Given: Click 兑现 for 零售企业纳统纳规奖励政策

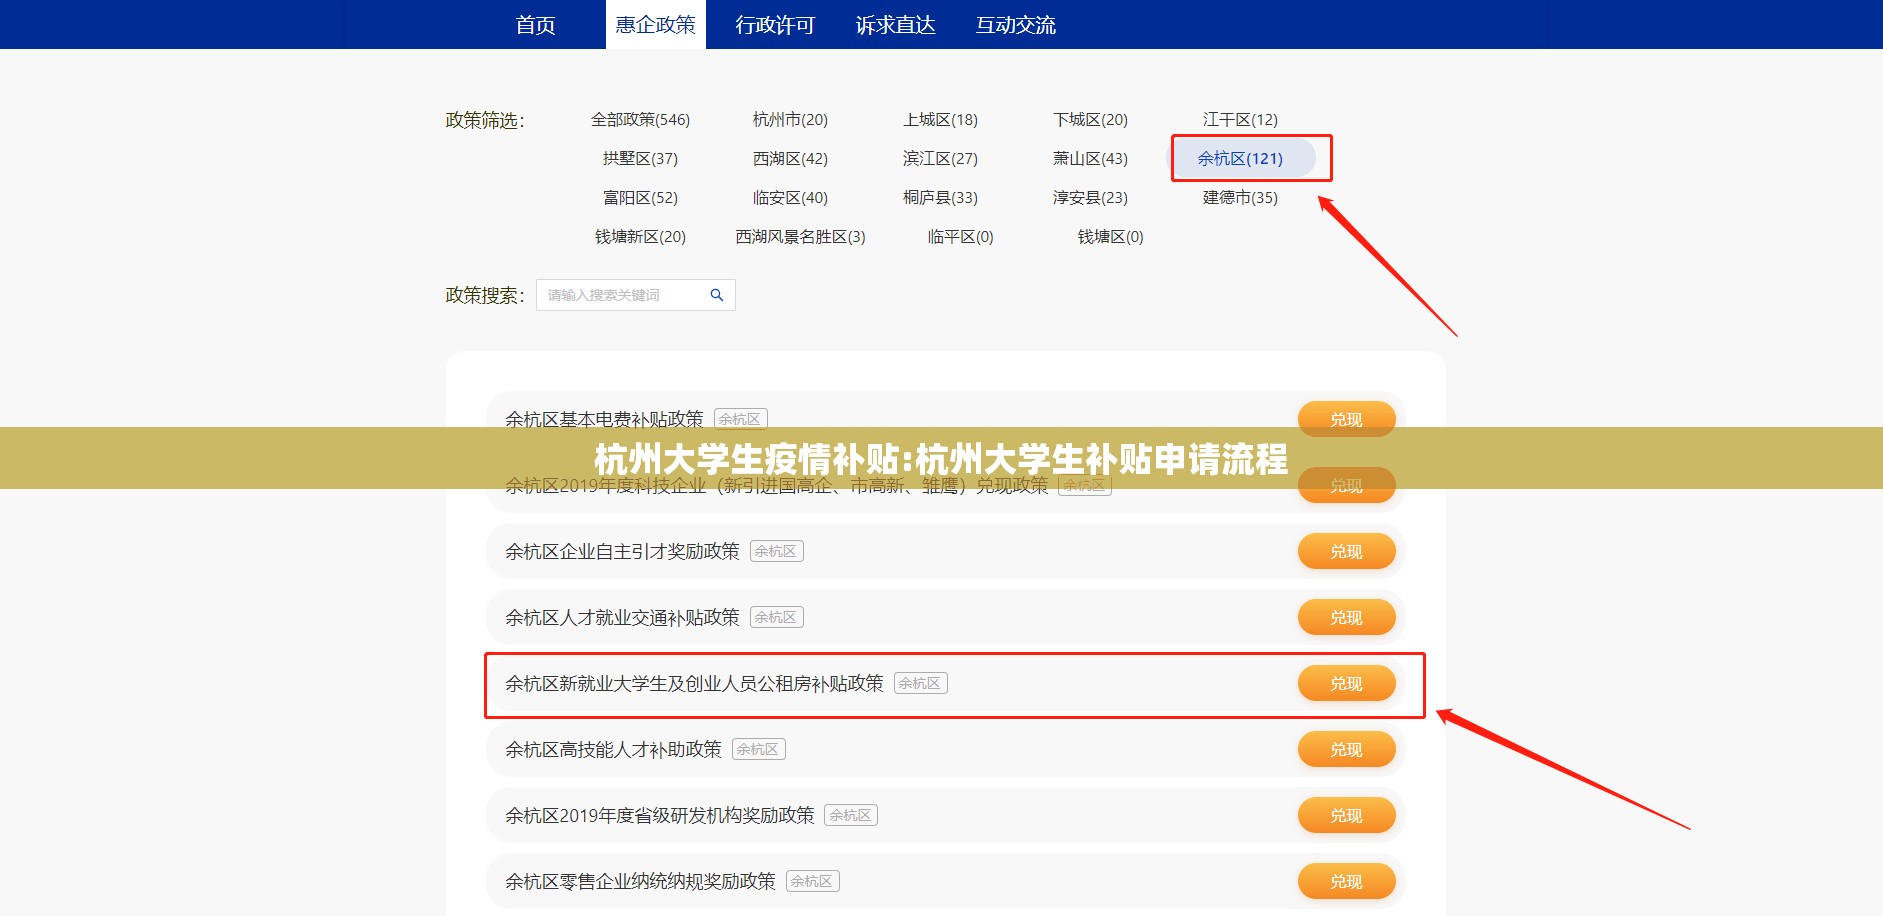Looking at the screenshot, I should coord(1346,881).
